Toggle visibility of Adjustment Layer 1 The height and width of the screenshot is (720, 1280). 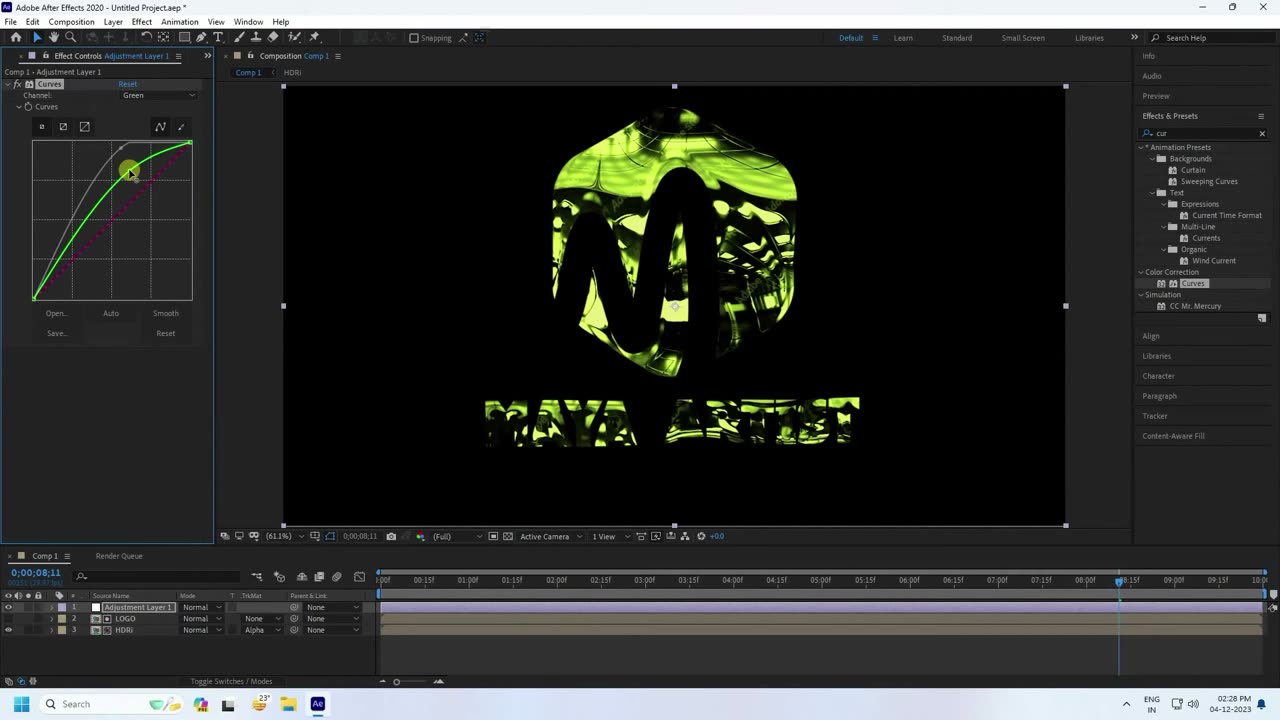[9, 607]
